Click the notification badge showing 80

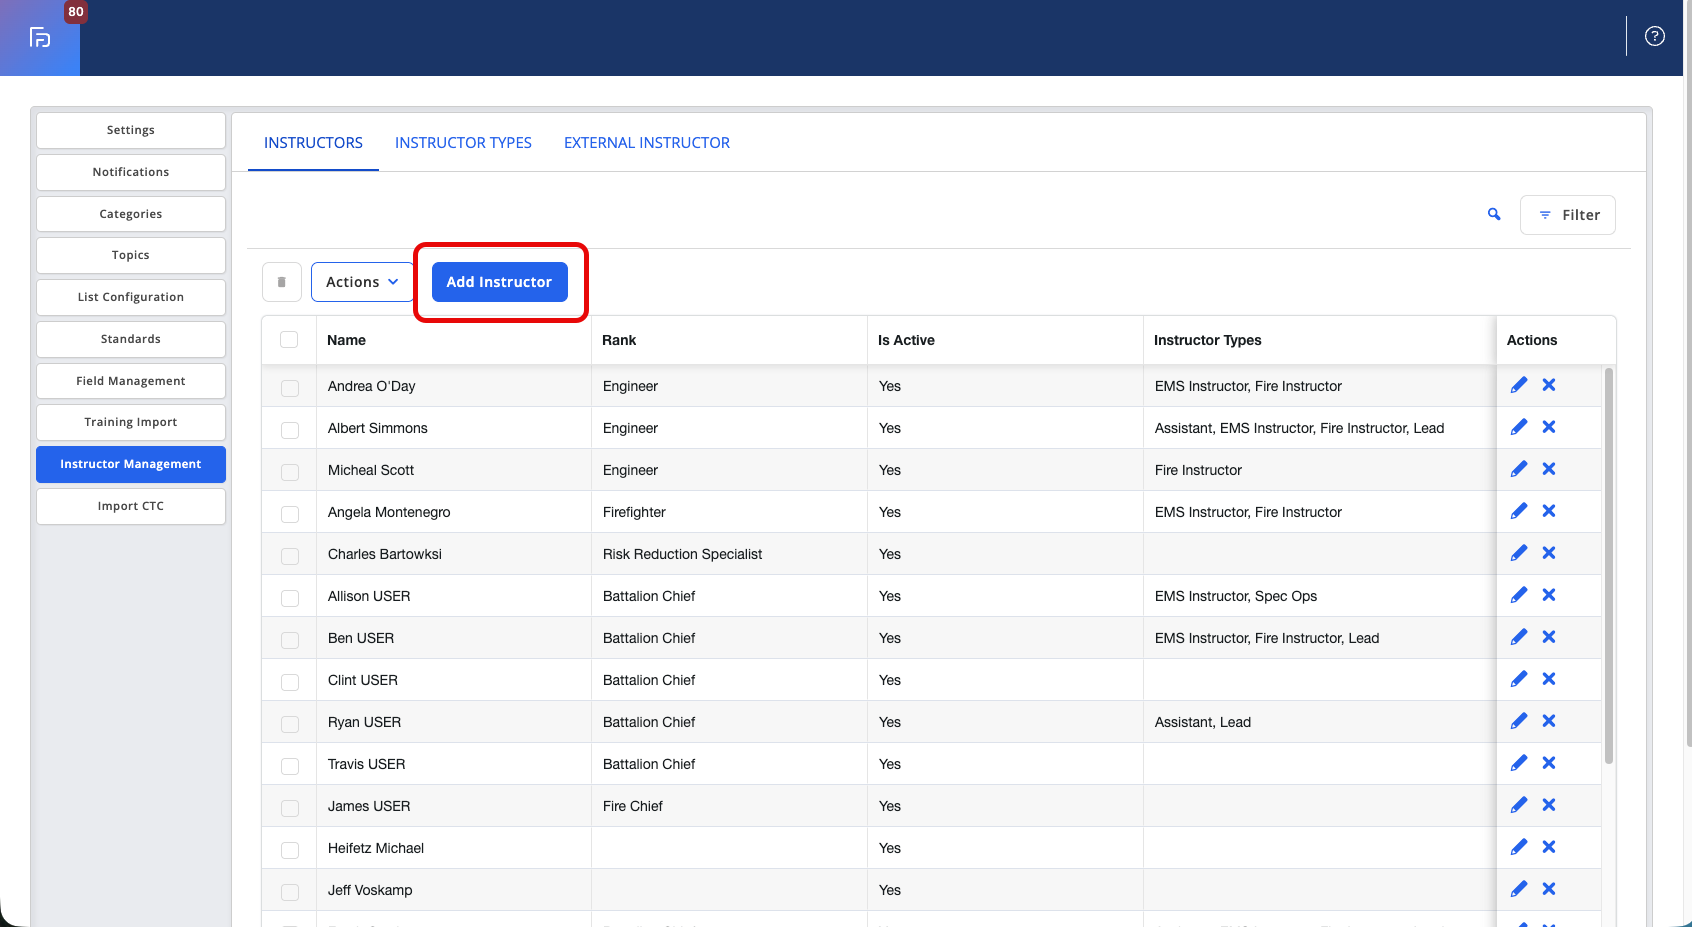76,12
